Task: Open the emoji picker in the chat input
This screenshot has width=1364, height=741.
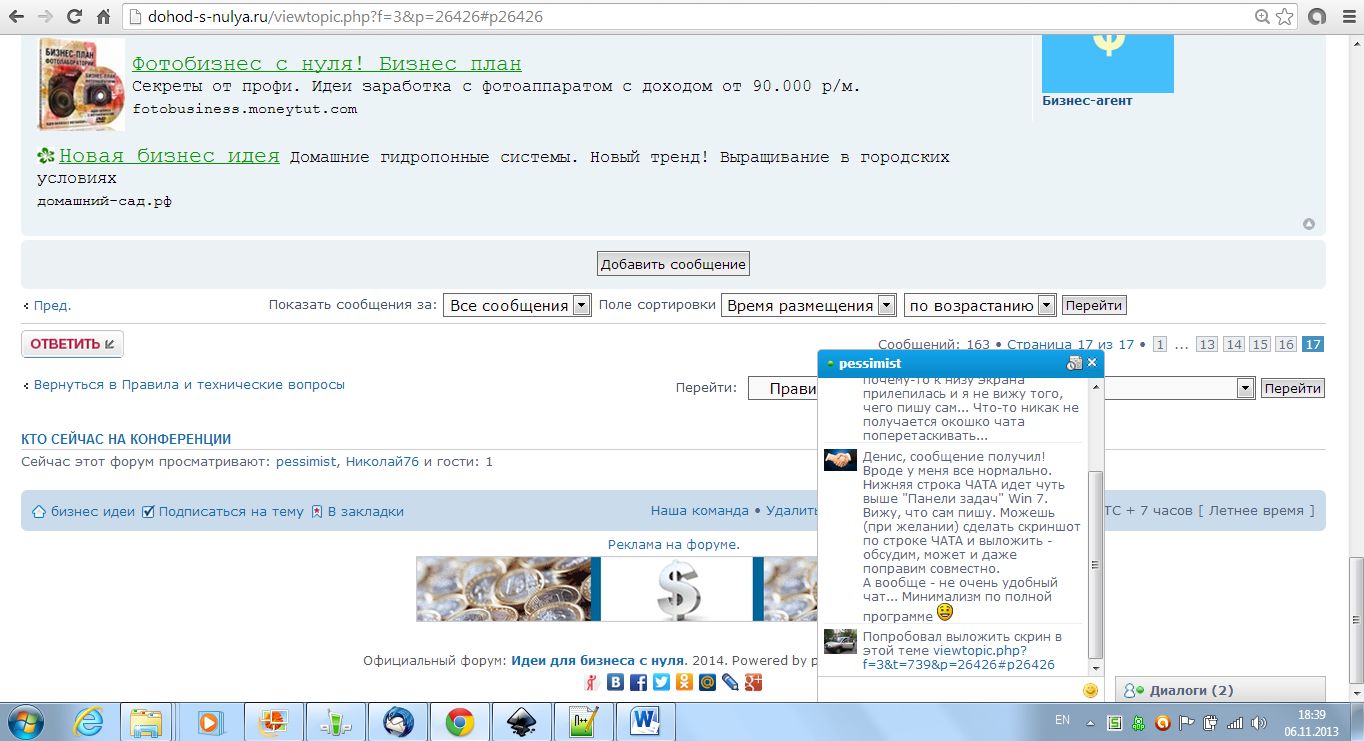Action: point(1090,690)
